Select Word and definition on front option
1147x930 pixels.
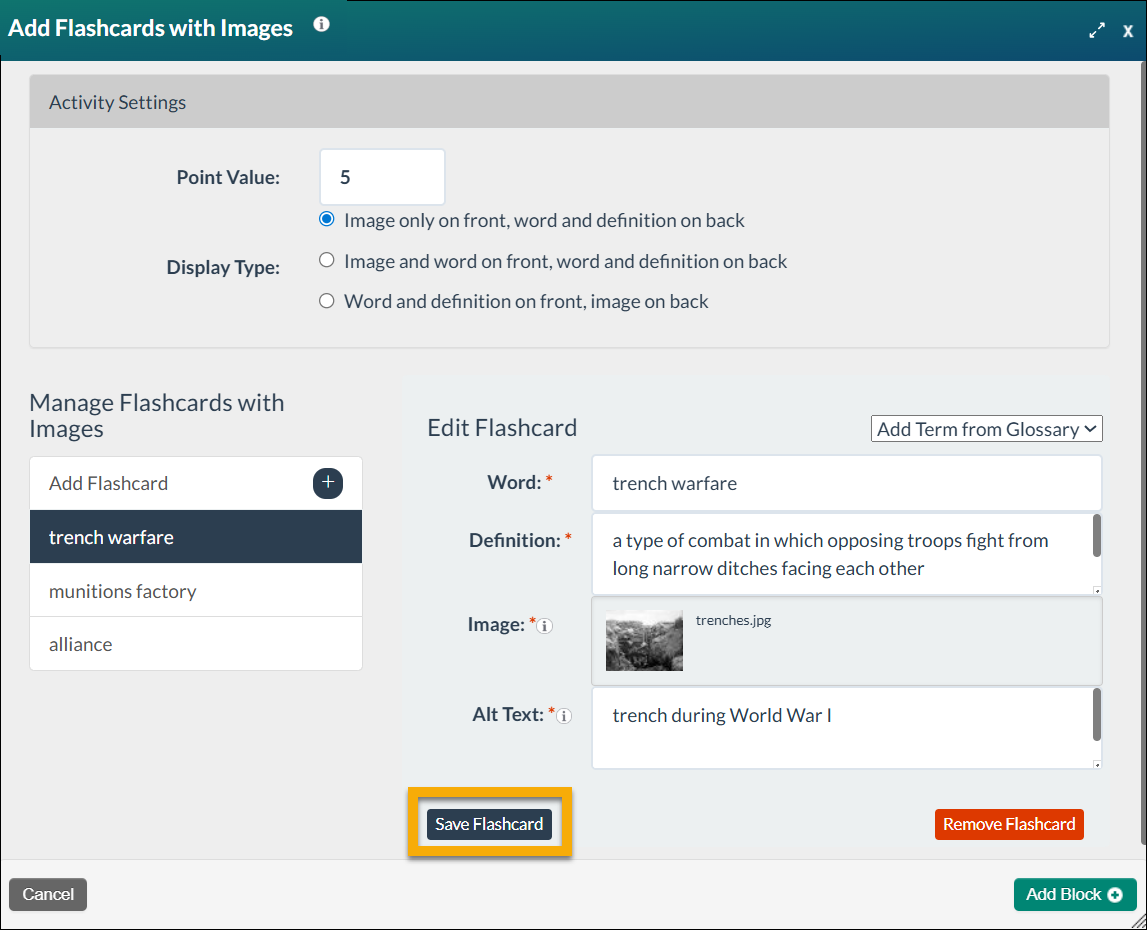point(327,301)
